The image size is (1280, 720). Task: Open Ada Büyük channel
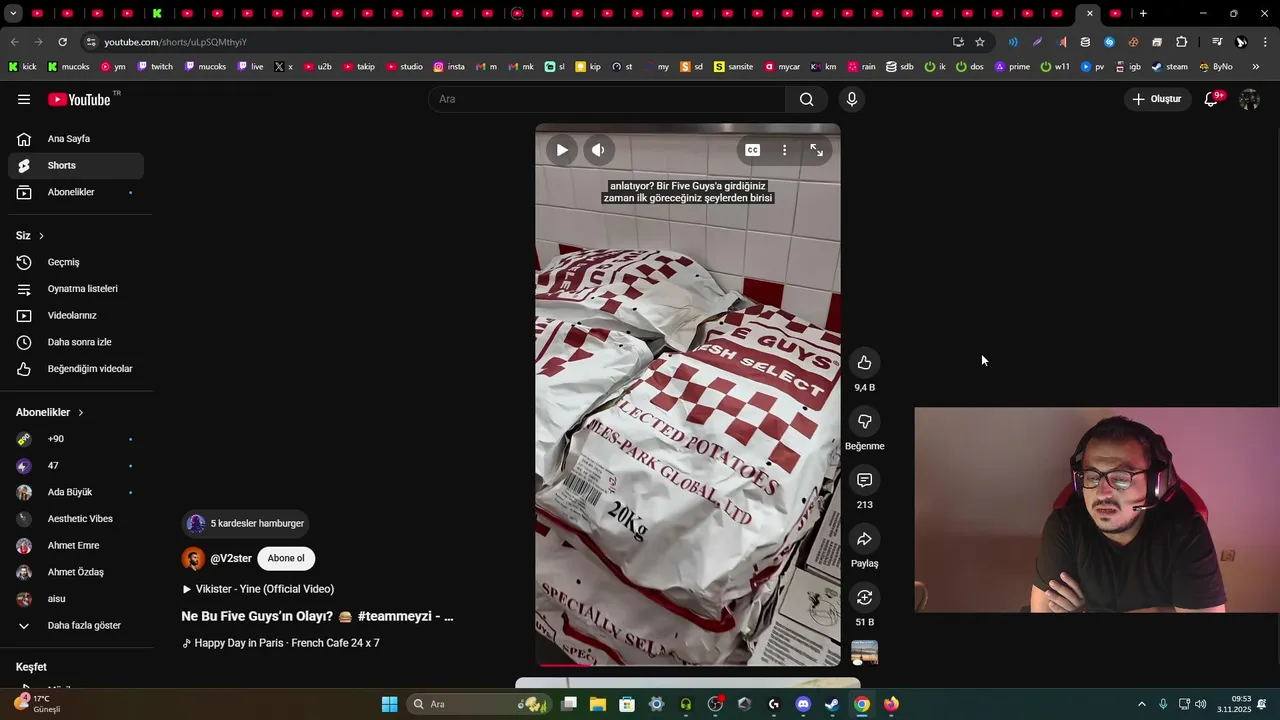click(x=76, y=492)
